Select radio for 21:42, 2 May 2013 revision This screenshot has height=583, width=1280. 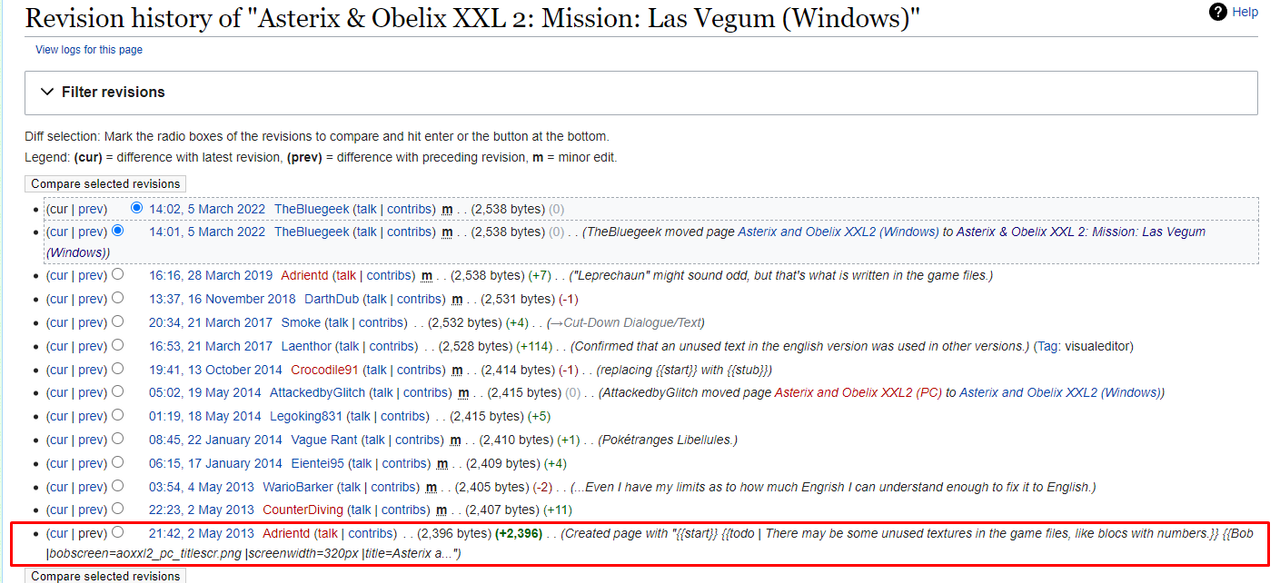[118, 533]
